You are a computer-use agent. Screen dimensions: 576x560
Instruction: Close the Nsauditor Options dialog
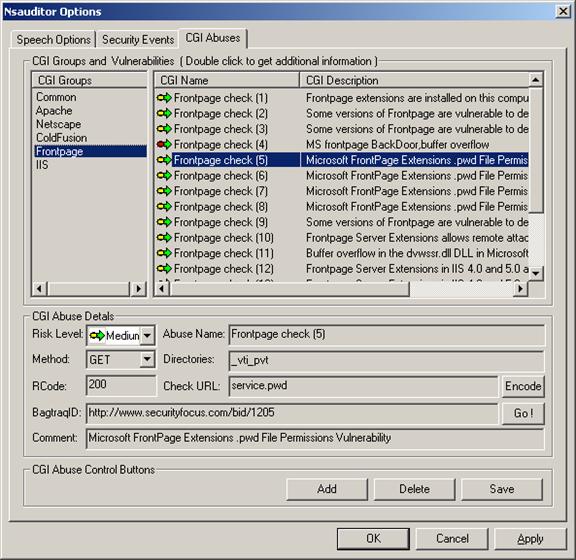click(x=562, y=11)
